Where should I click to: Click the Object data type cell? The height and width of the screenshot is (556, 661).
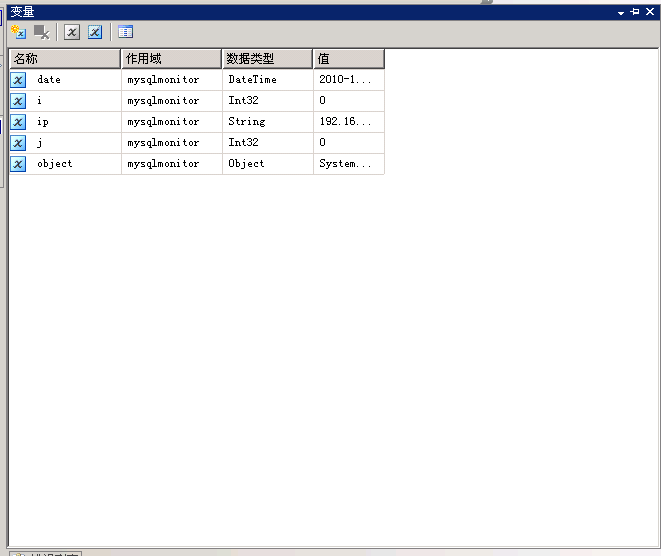pos(268,164)
